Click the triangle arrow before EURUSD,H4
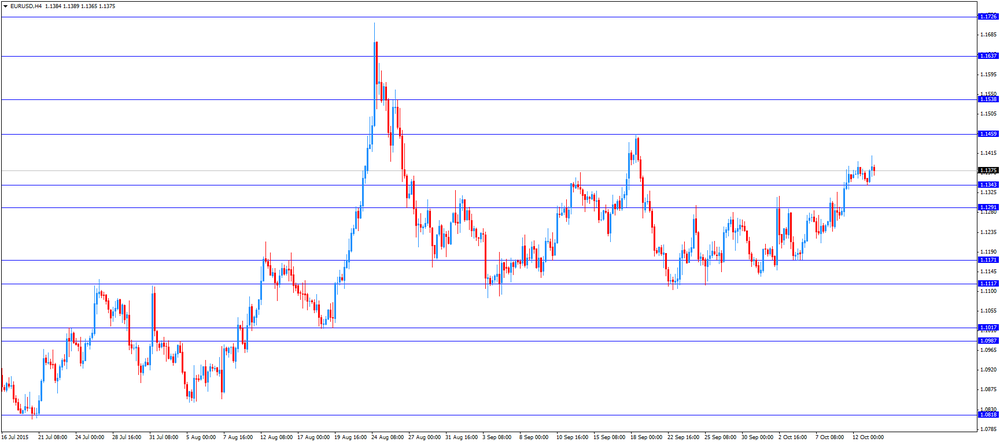The width and height of the screenshot is (1000, 442). [6, 6]
